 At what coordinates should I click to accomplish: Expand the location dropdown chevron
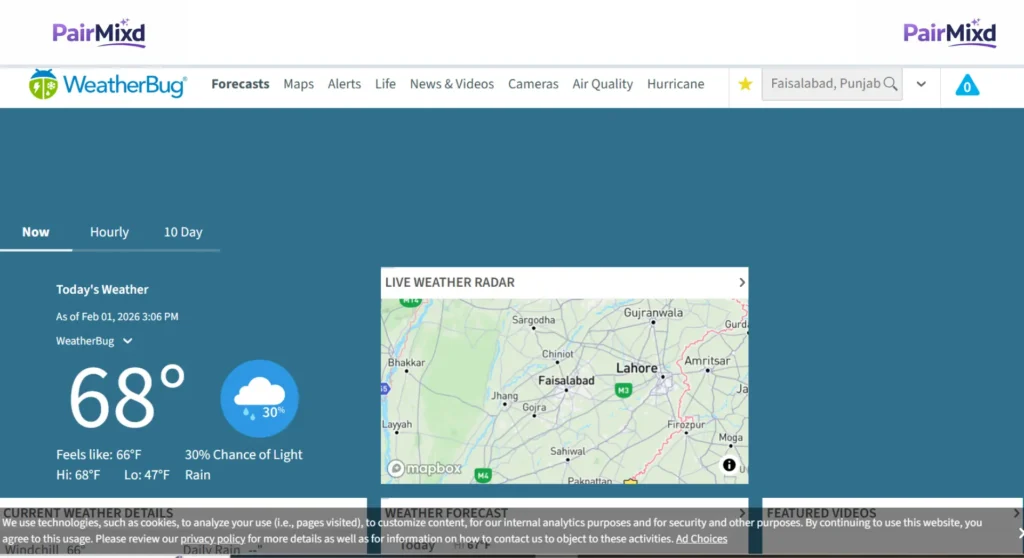coord(921,84)
